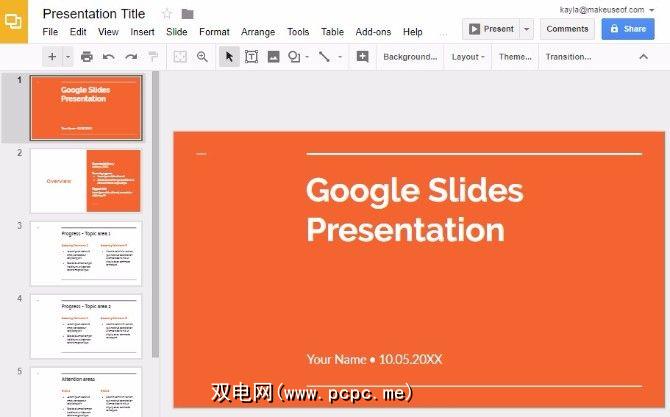Open the Table menu
Viewport: 670px width, 417px height.
click(332, 32)
